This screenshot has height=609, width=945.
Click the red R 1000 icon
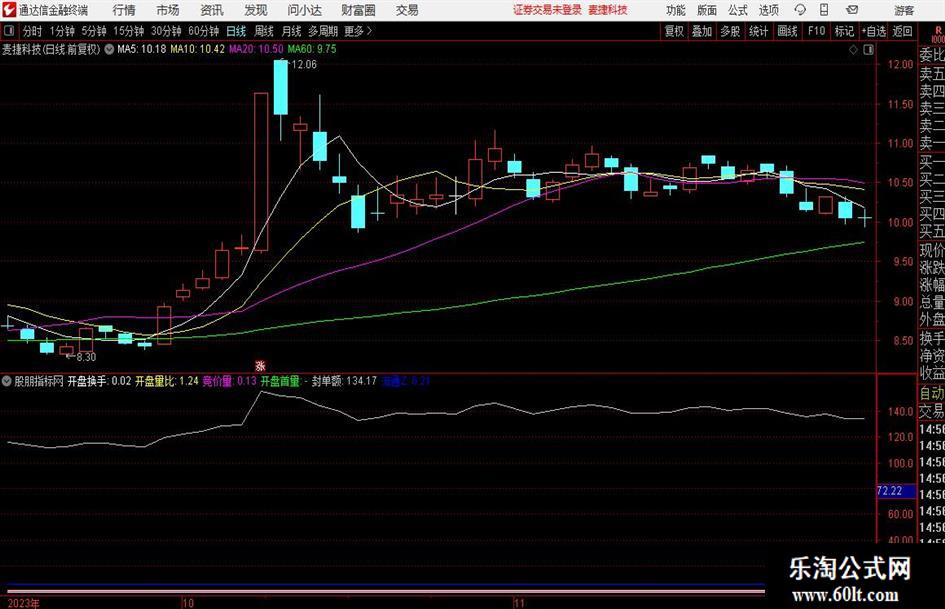coord(938,34)
